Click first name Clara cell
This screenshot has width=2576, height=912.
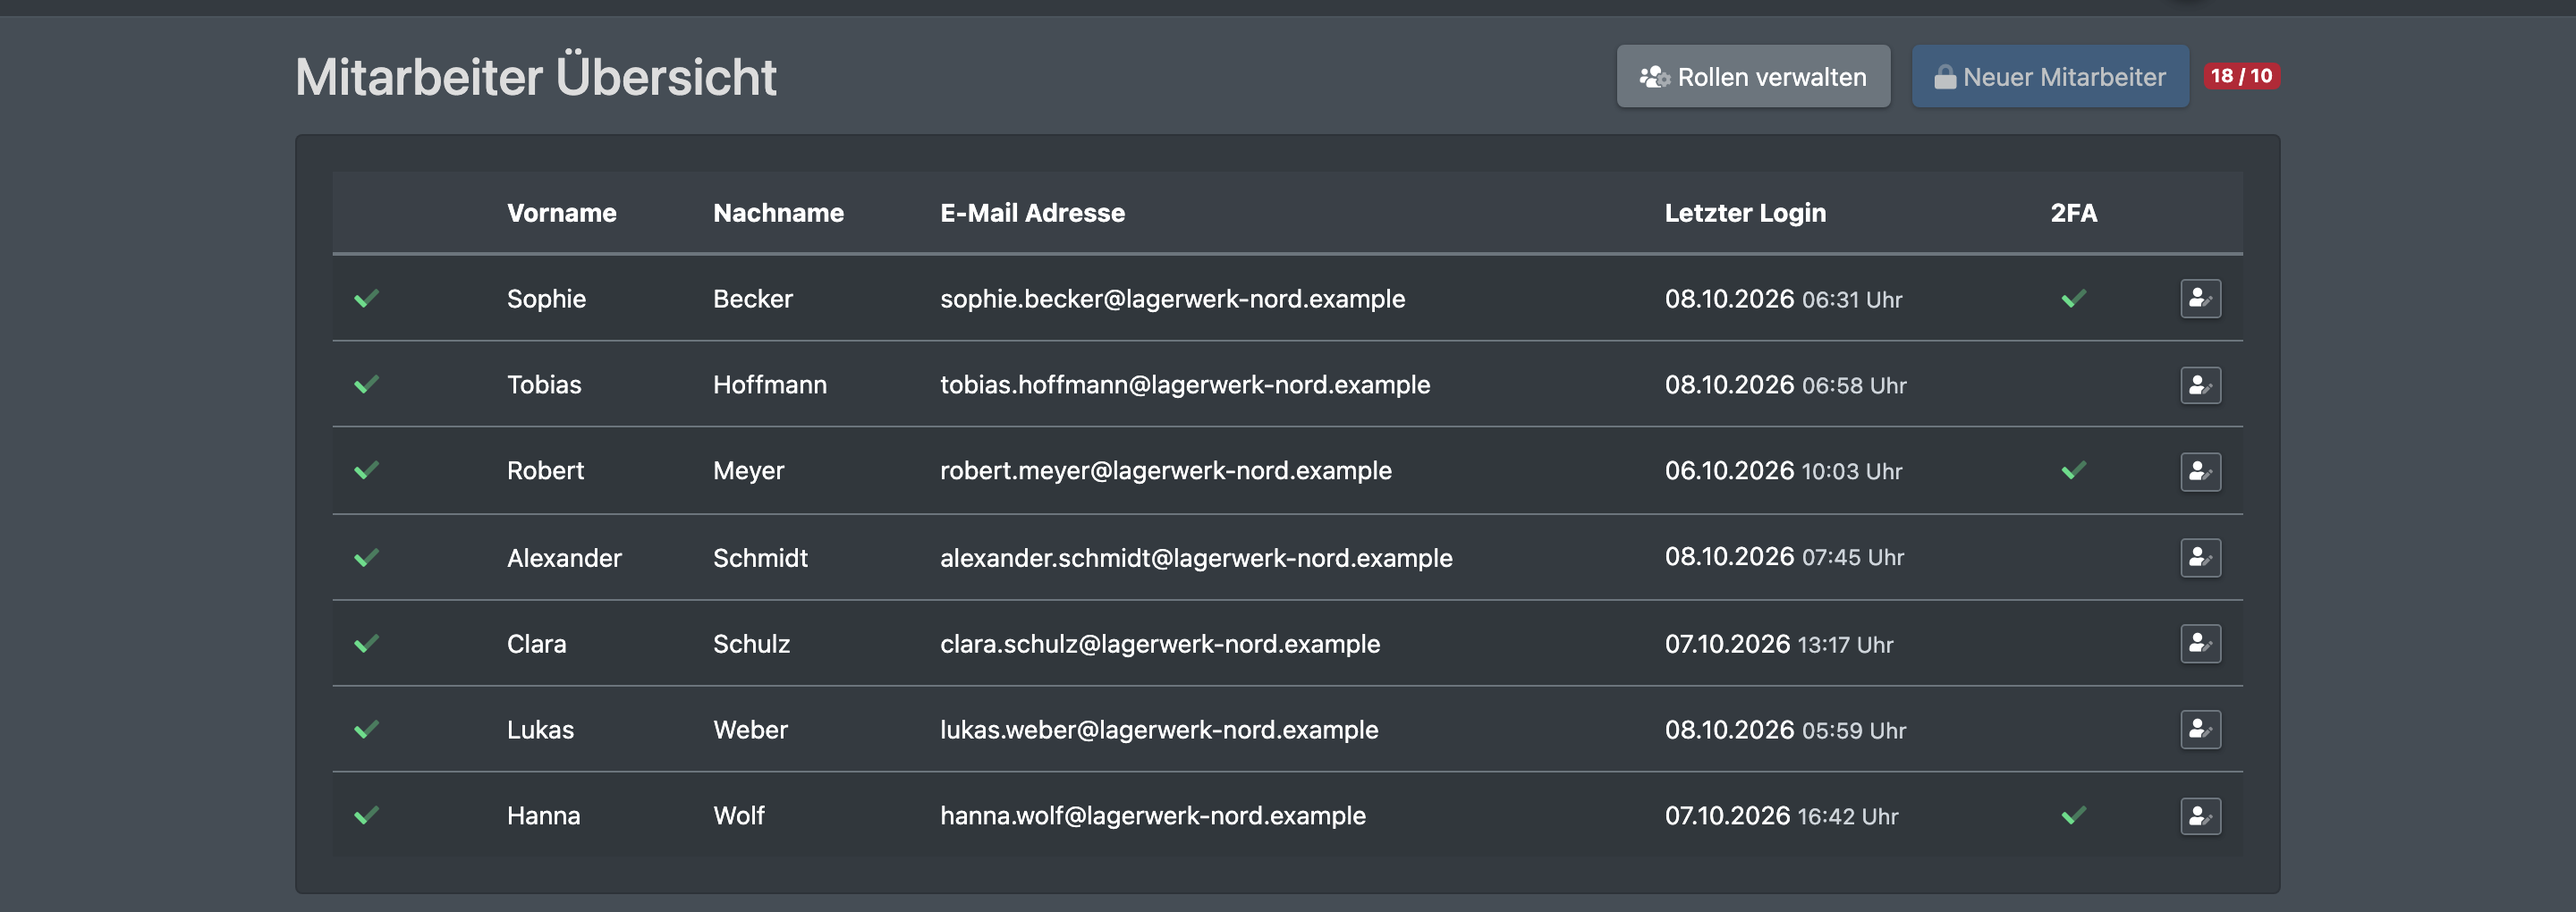click(536, 644)
